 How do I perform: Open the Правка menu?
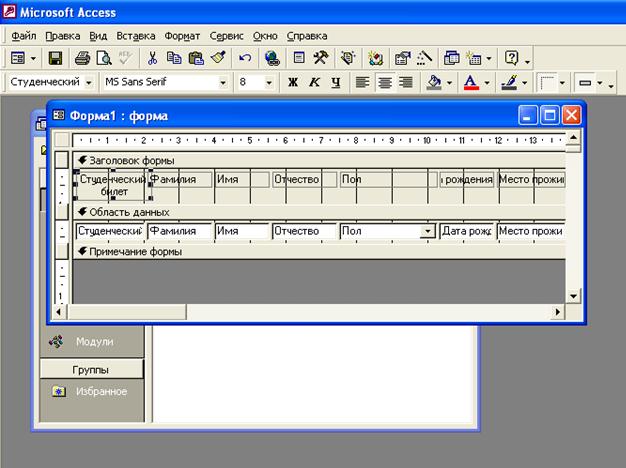pyautogui.click(x=63, y=36)
